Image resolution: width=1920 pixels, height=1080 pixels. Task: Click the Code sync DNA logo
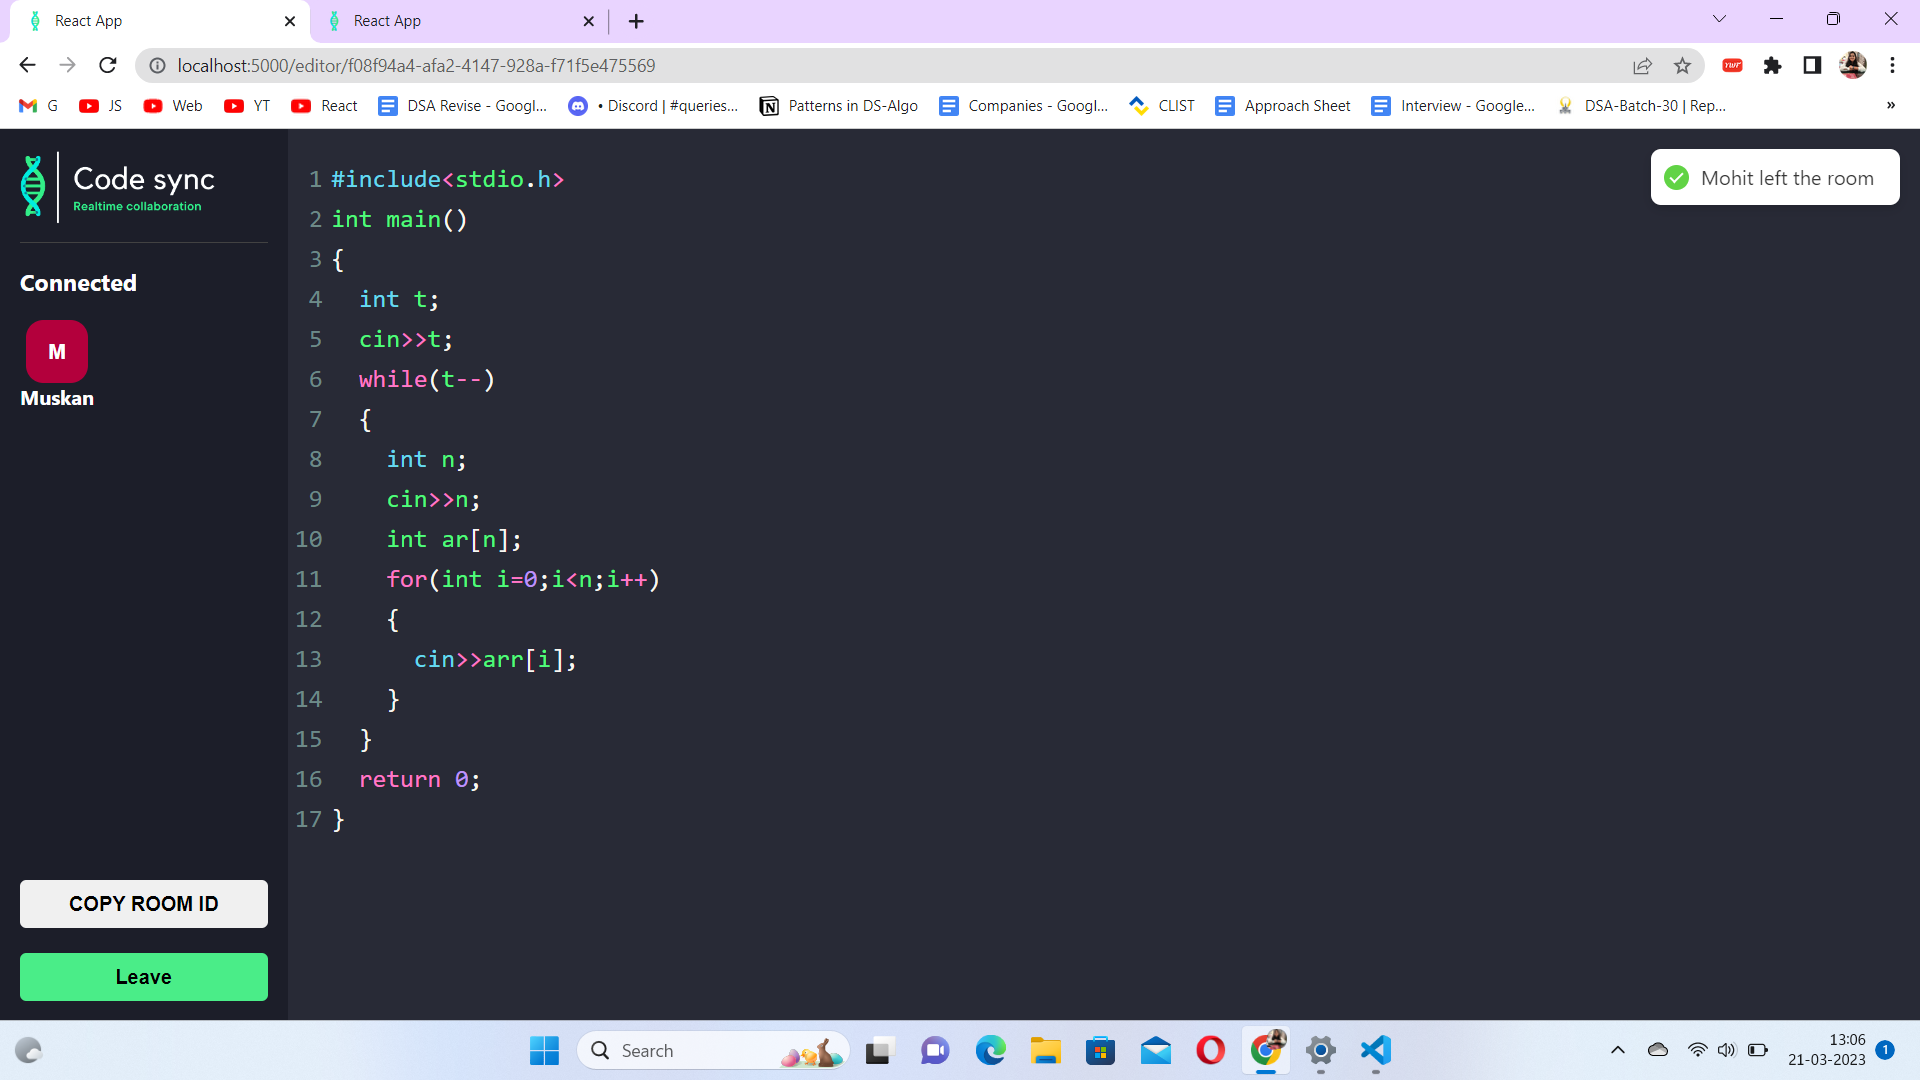point(33,186)
